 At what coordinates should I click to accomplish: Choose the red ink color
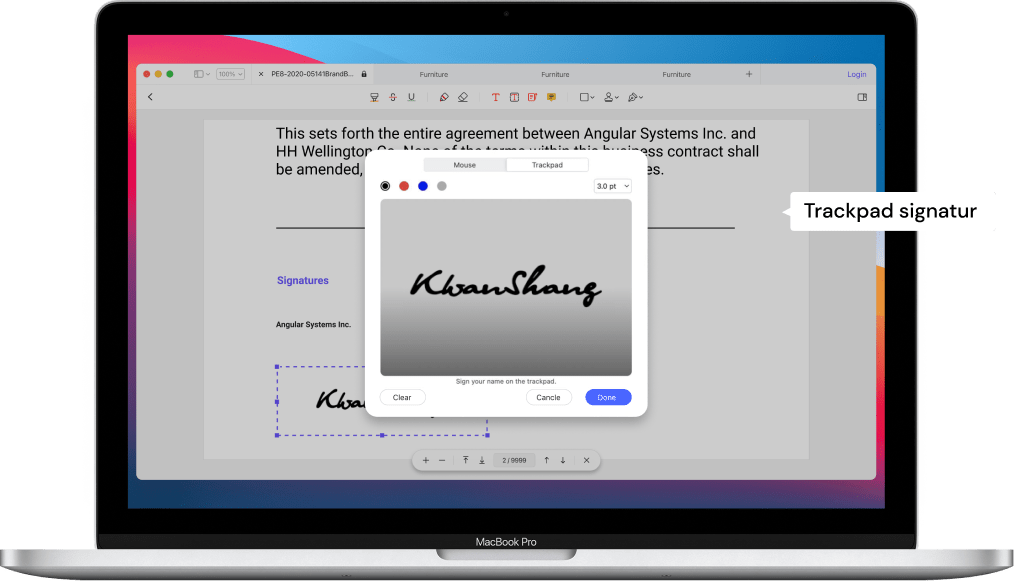pos(404,186)
